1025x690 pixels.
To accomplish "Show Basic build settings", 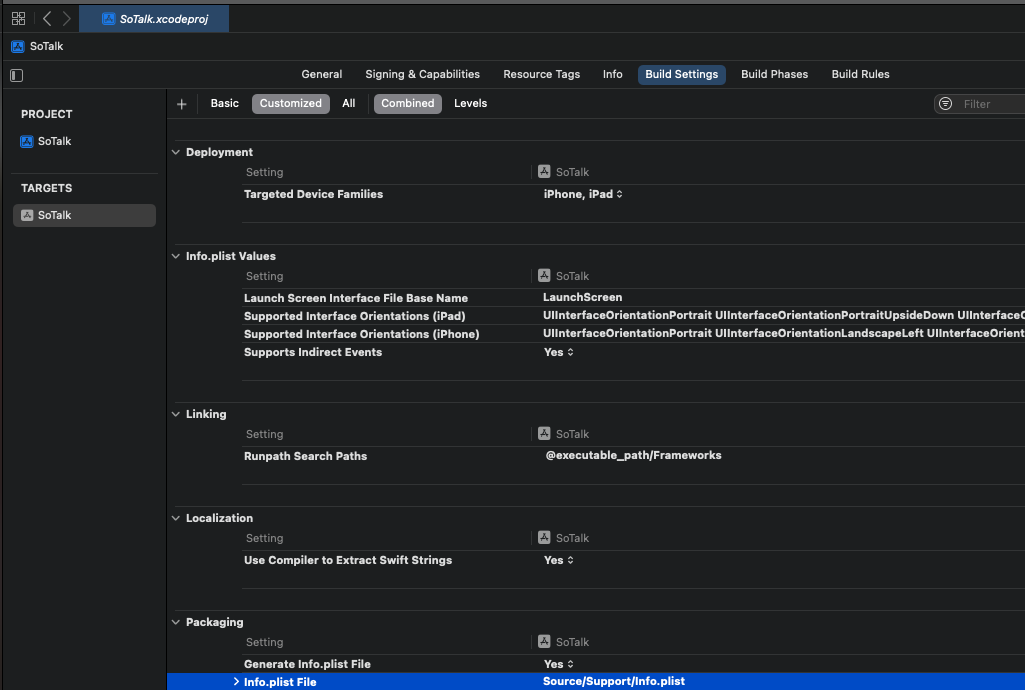I will [224, 103].
